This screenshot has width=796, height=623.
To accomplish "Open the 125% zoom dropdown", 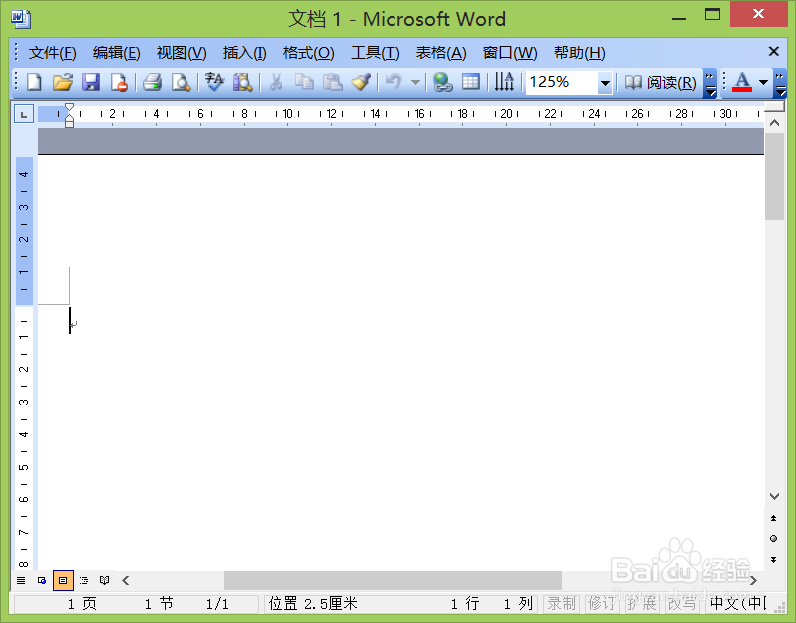I will click(605, 82).
